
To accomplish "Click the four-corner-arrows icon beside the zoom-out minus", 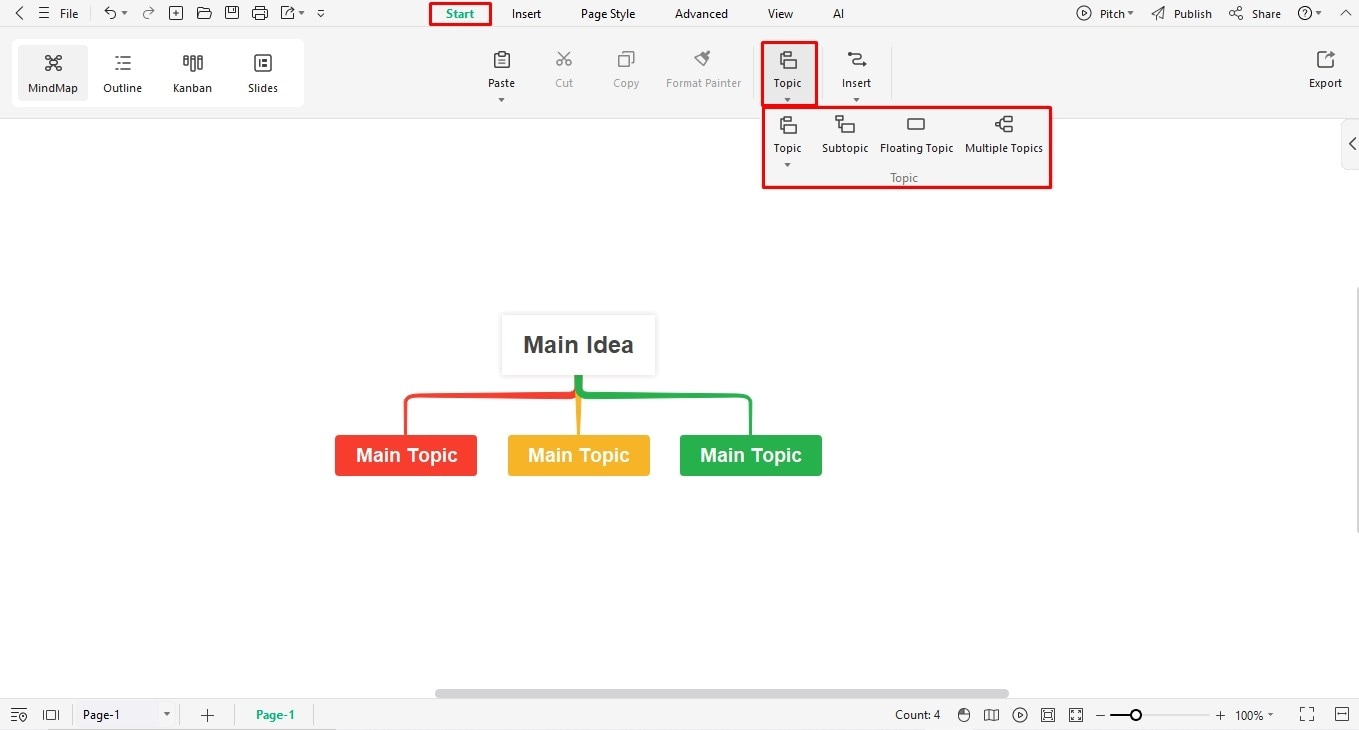I will [1076, 715].
